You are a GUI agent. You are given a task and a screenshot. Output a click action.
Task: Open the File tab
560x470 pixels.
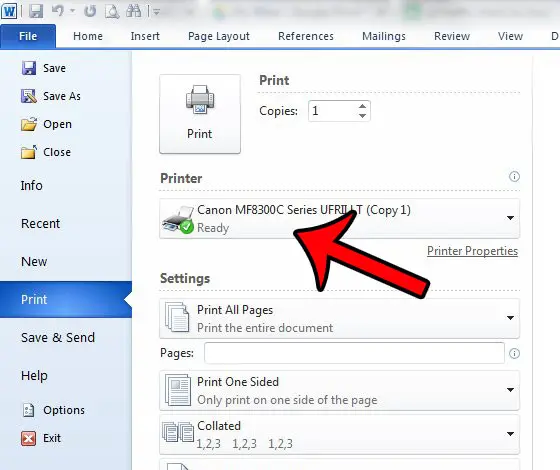(28, 36)
